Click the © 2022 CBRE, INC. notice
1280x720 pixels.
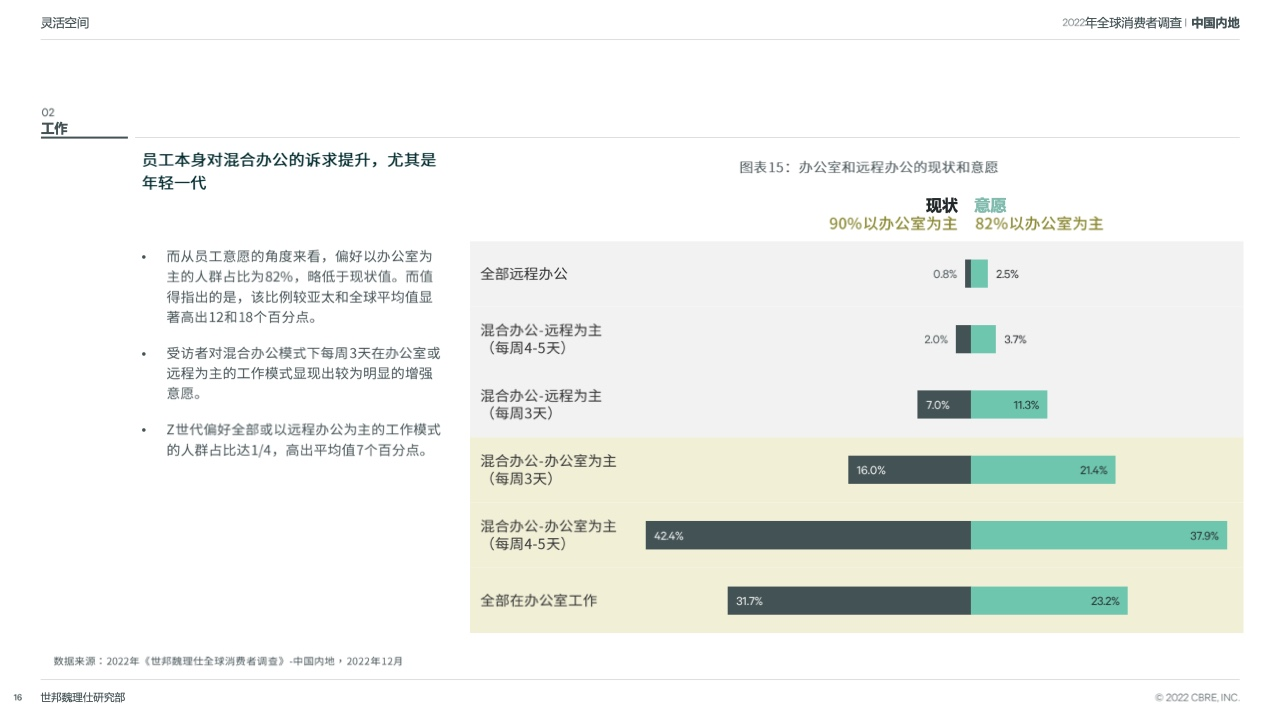tap(1197, 697)
